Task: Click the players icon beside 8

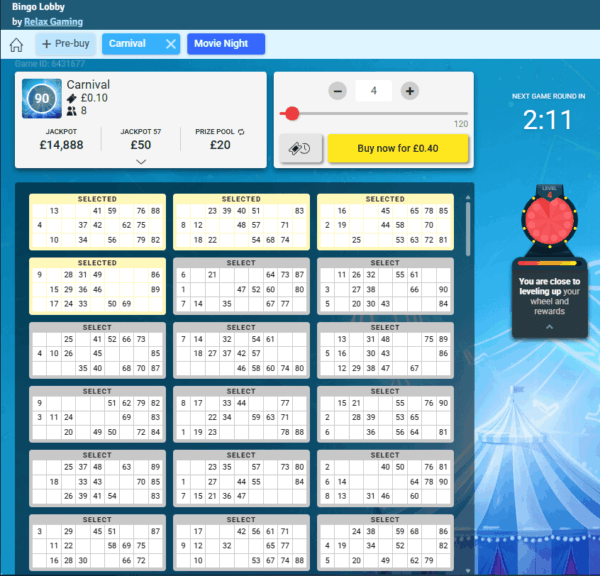Action: pos(72,111)
